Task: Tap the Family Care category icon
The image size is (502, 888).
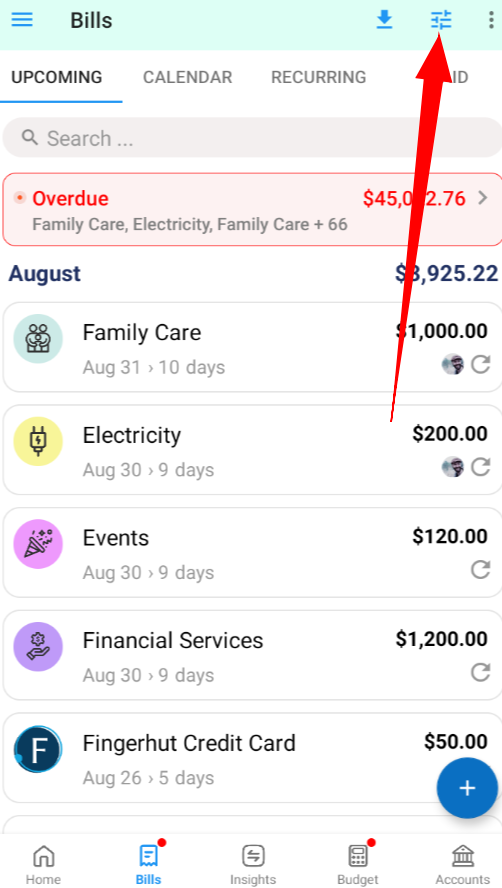Action: coord(38,339)
